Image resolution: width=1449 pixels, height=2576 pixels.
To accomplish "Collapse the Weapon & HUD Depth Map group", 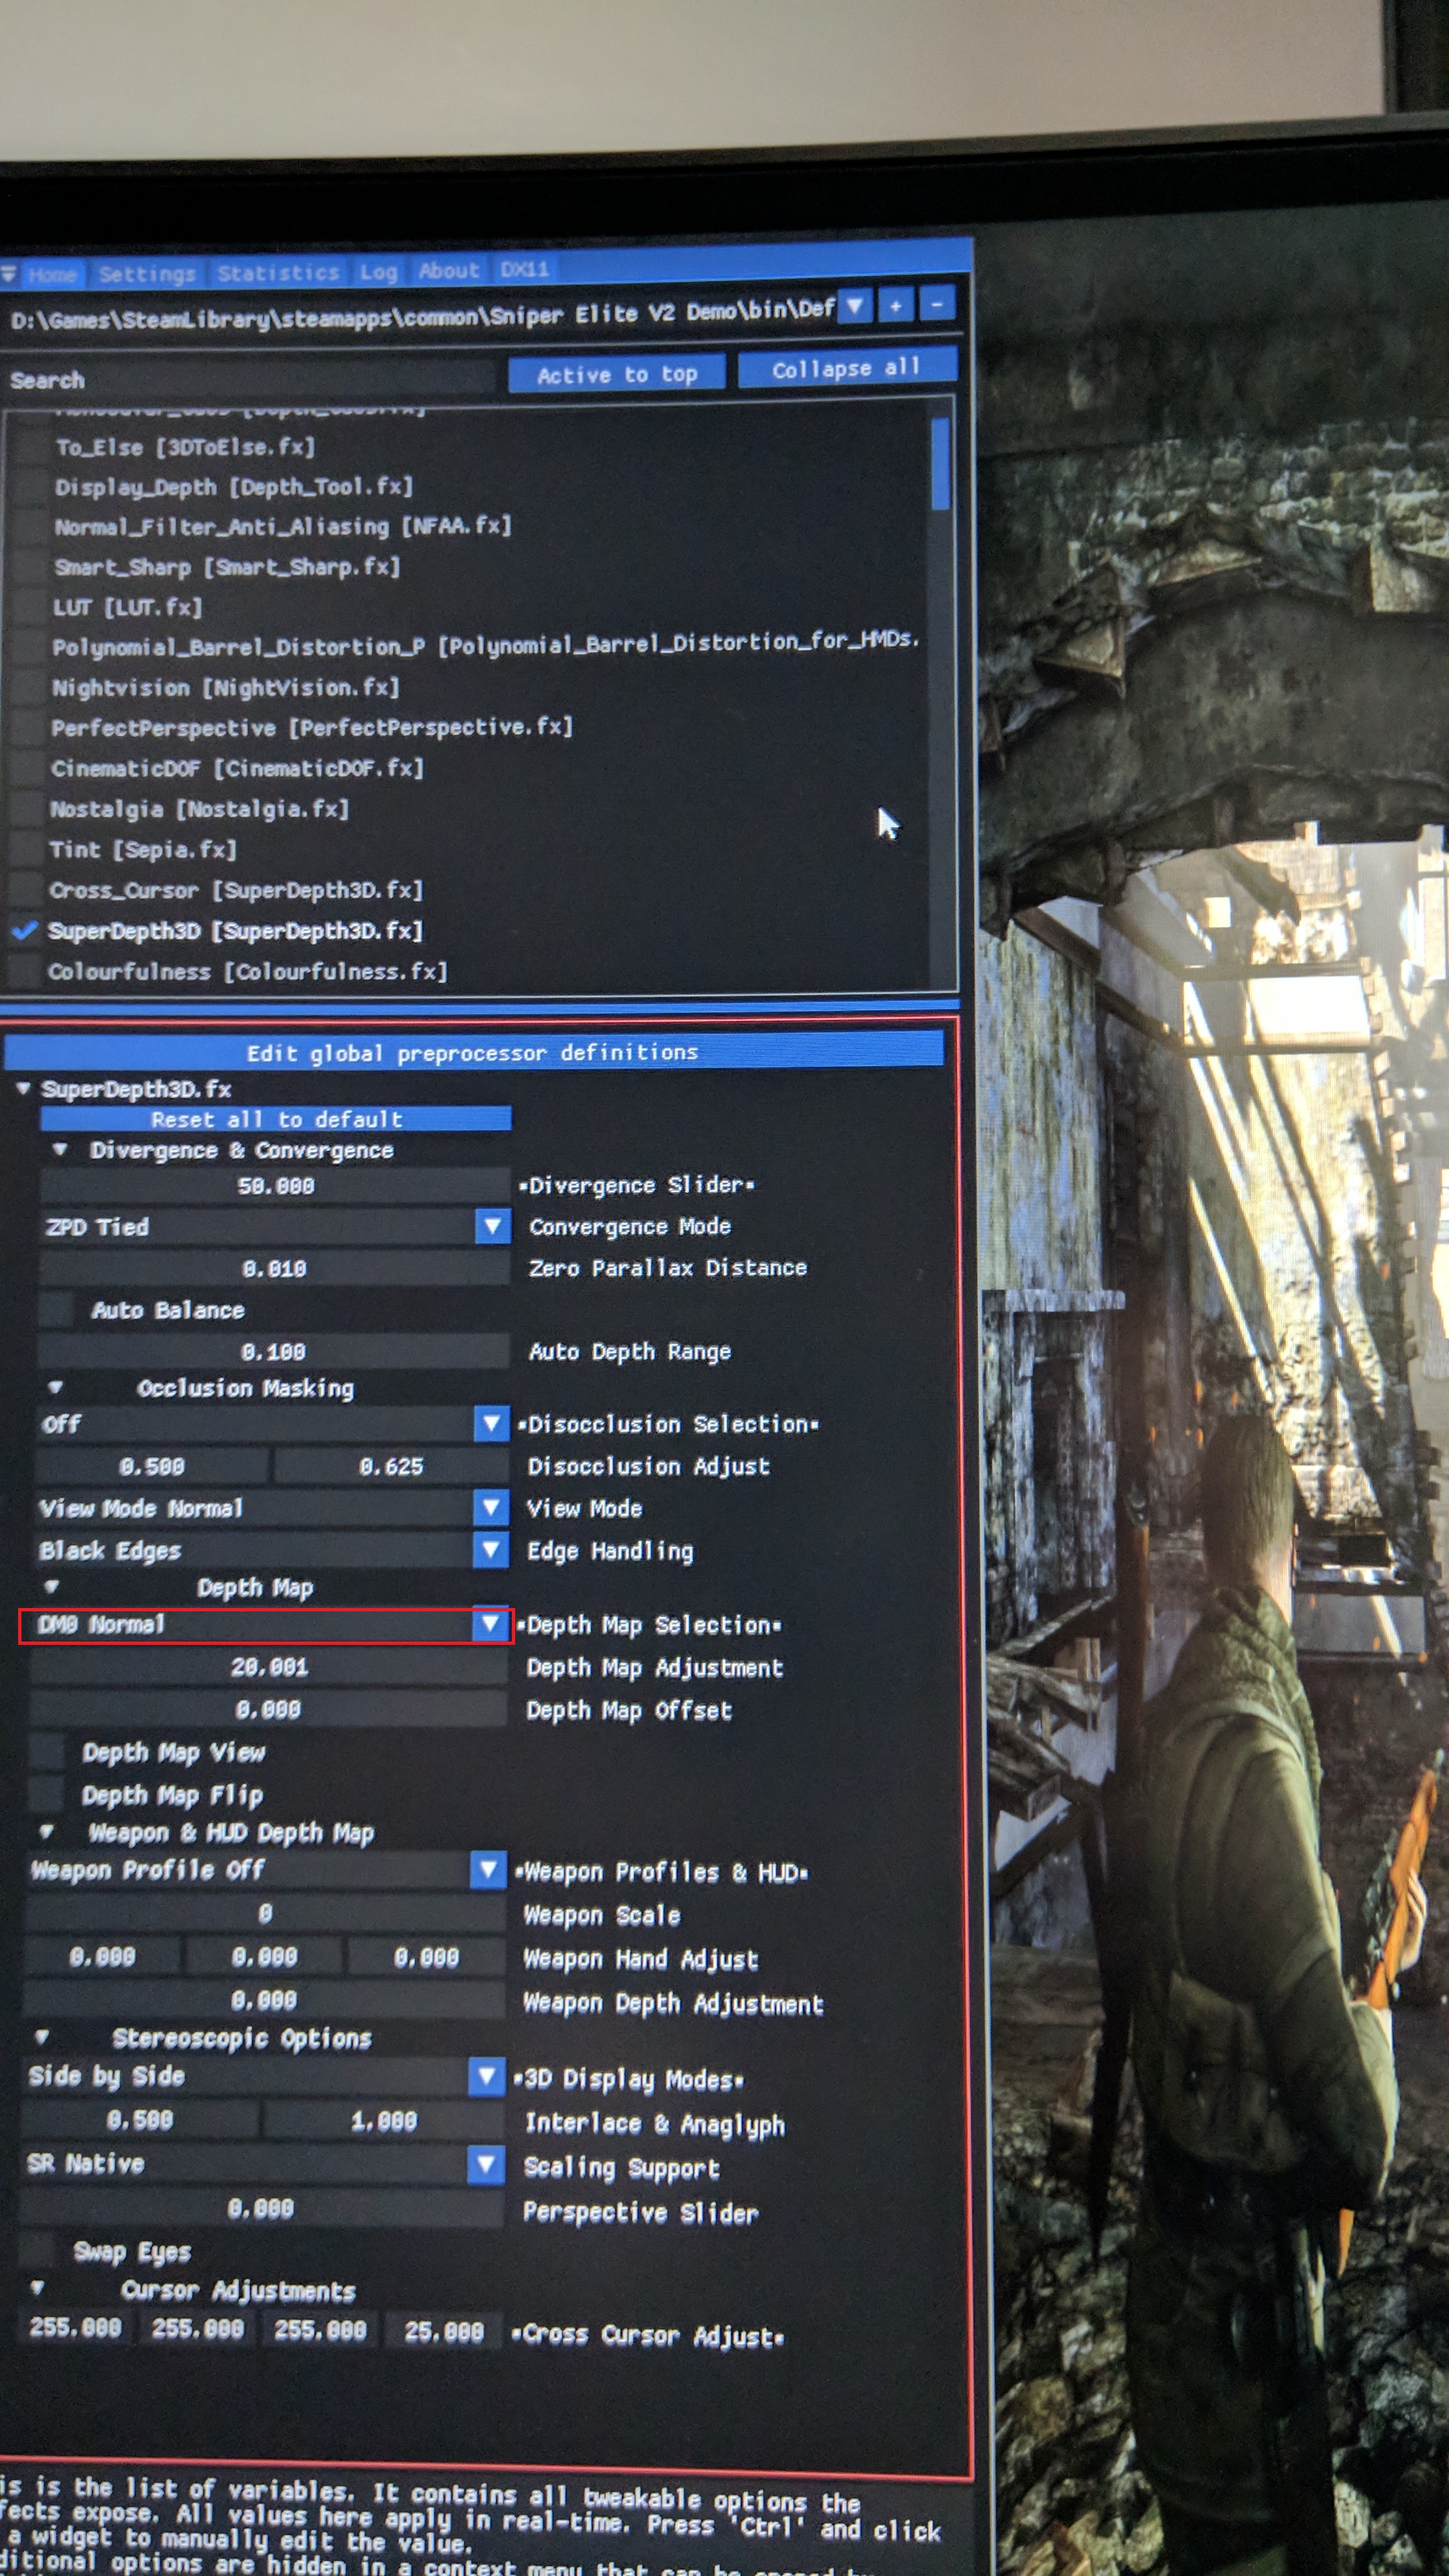I will click(46, 1832).
